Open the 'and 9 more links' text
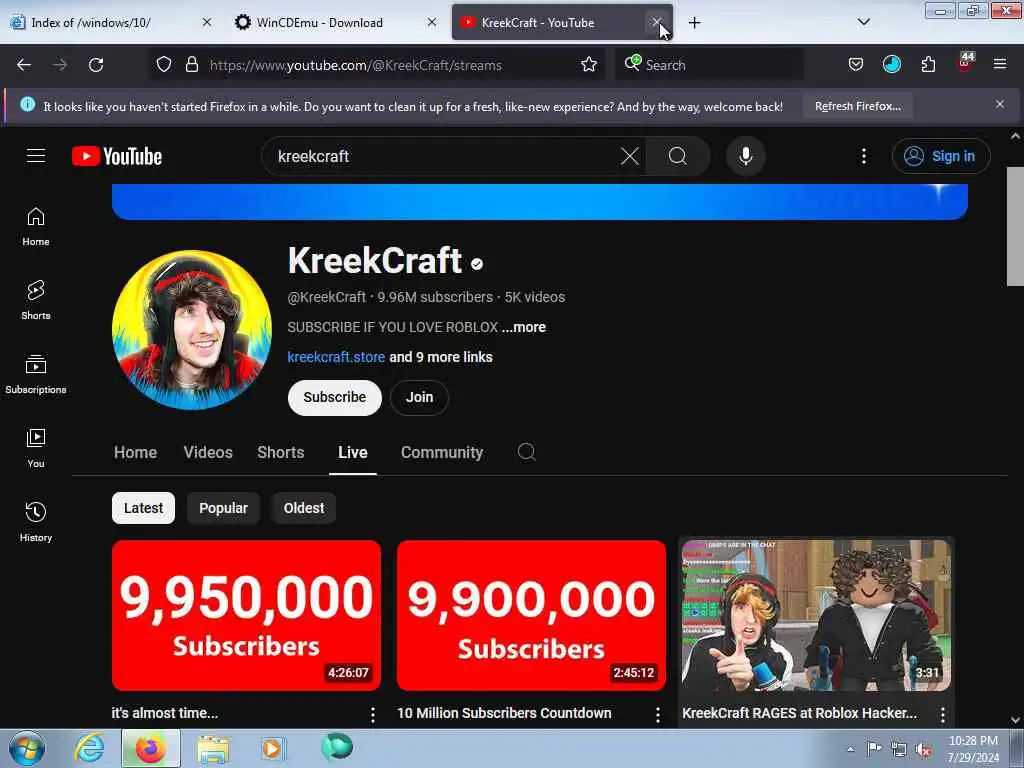This screenshot has width=1024, height=768. click(441, 357)
